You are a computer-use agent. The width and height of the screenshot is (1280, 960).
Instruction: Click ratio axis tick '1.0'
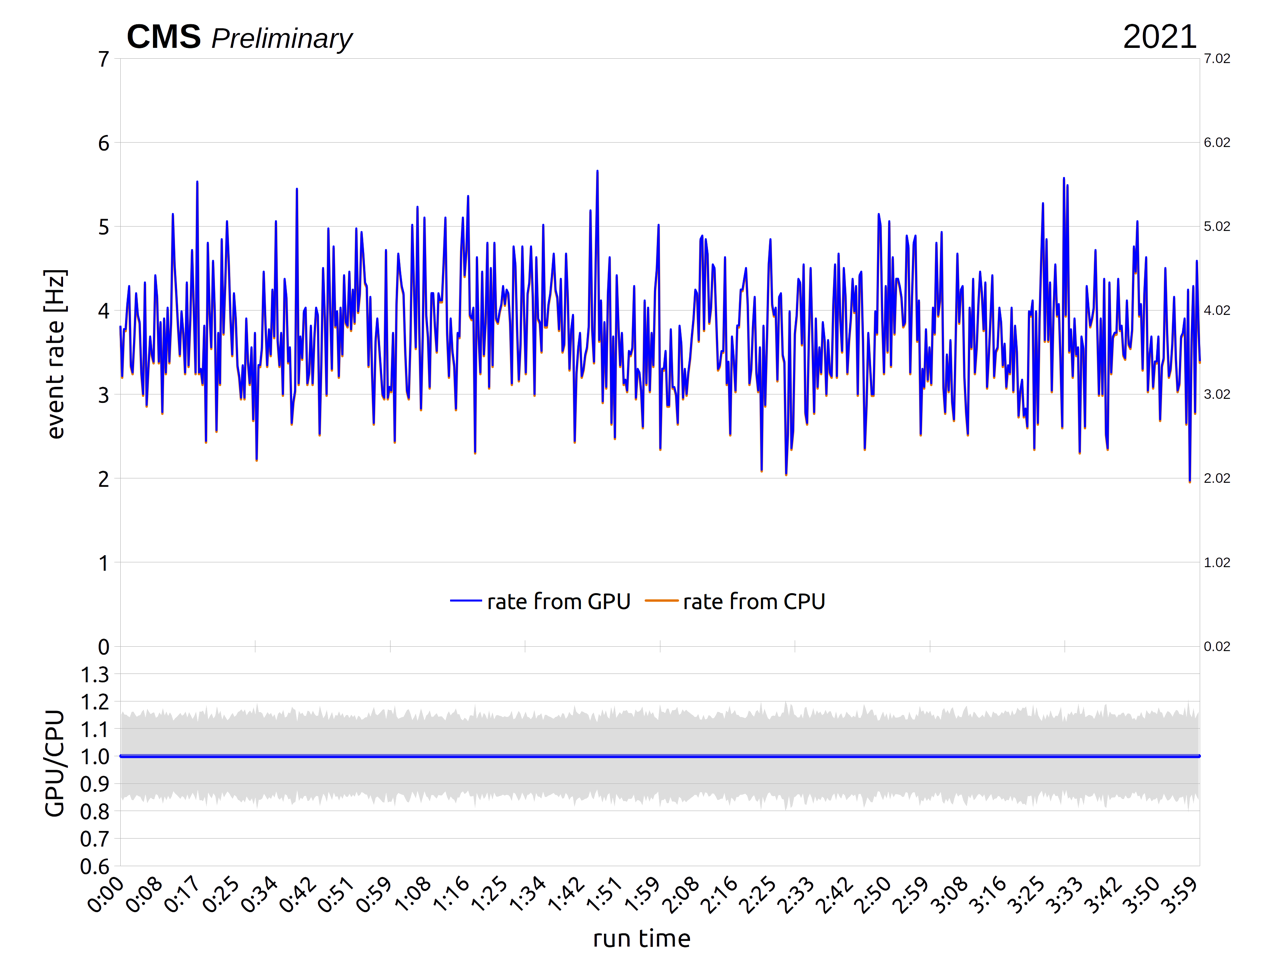click(95, 756)
